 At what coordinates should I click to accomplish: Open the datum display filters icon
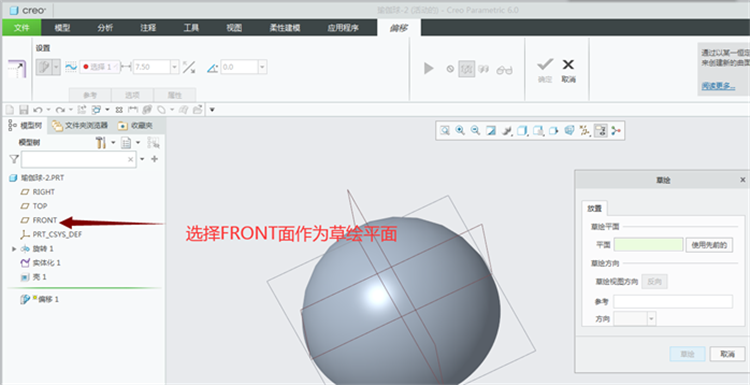[585, 131]
